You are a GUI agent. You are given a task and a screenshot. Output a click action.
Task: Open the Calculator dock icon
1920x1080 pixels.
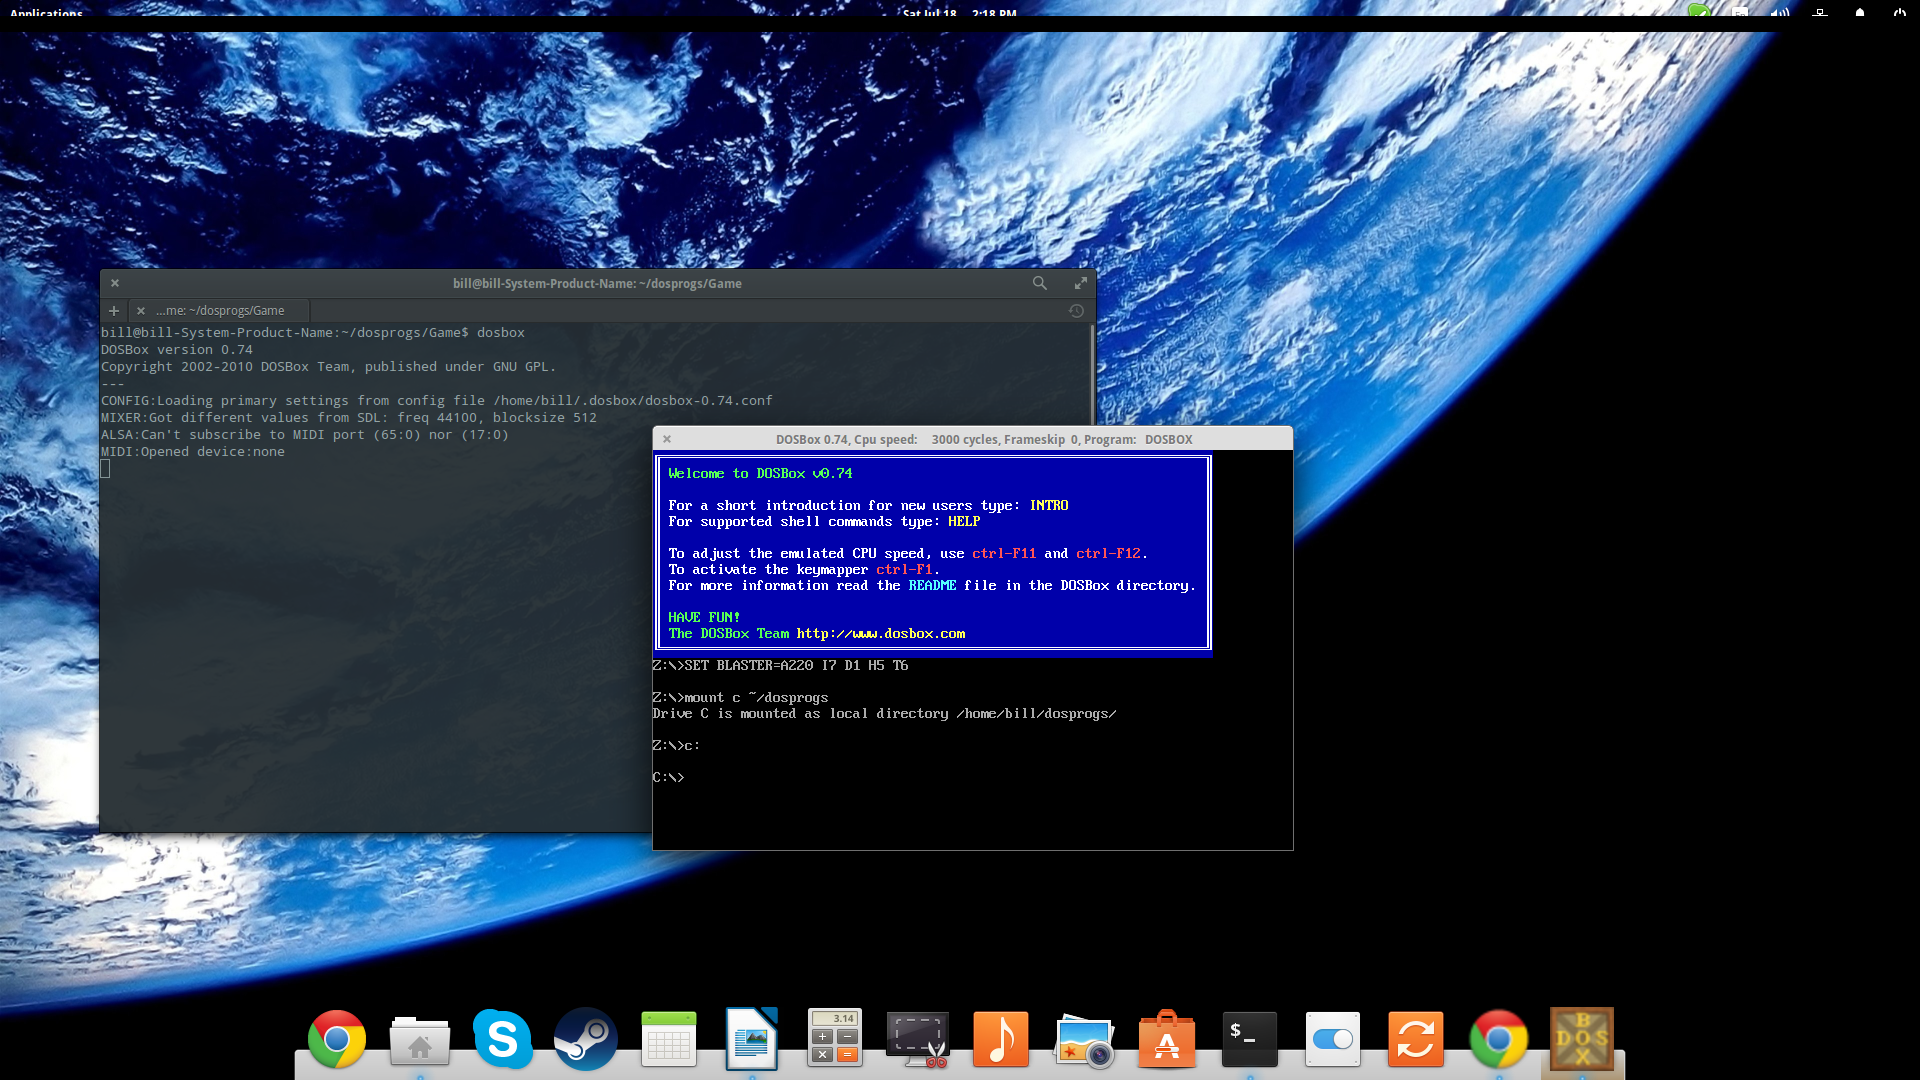[x=835, y=1039]
